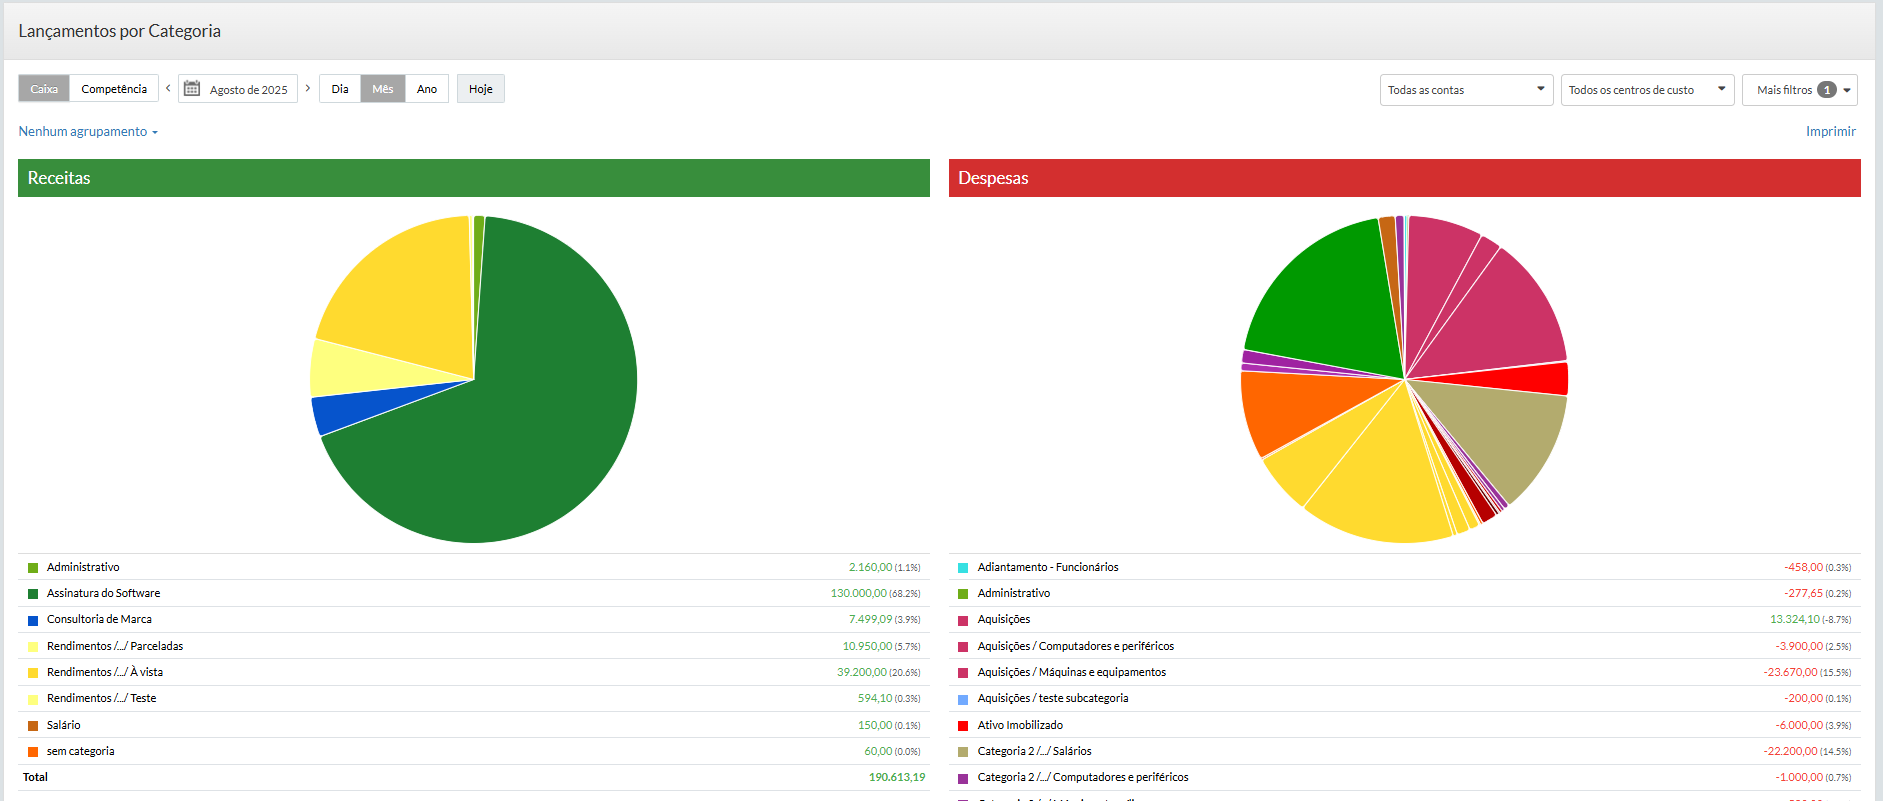Click Categoria 2 /../ Computadores e periféricos row
This screenshot has height=801, width=1883.
(1404, 777)
